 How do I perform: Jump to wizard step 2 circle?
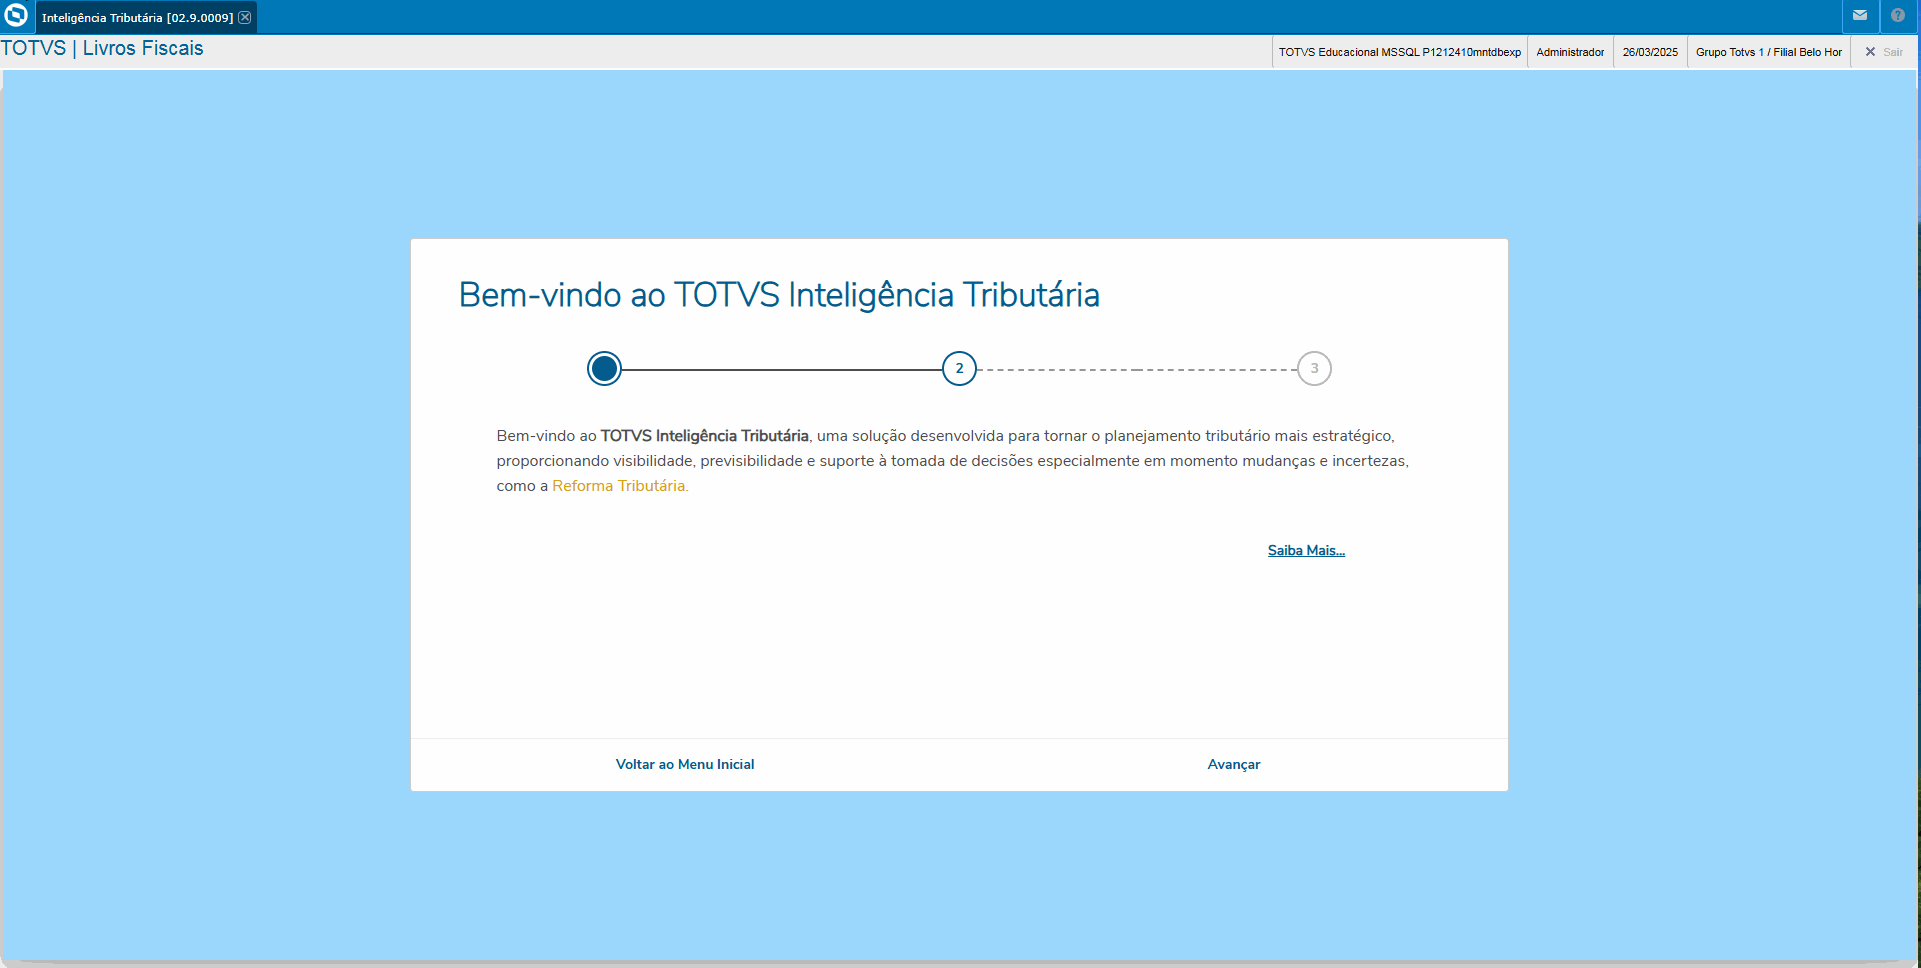pos(959,369)
